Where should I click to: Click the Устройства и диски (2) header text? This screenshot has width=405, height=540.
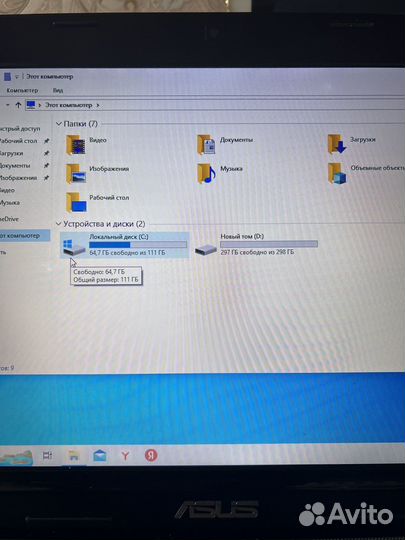pyautogui.click(x=104, y=224)
